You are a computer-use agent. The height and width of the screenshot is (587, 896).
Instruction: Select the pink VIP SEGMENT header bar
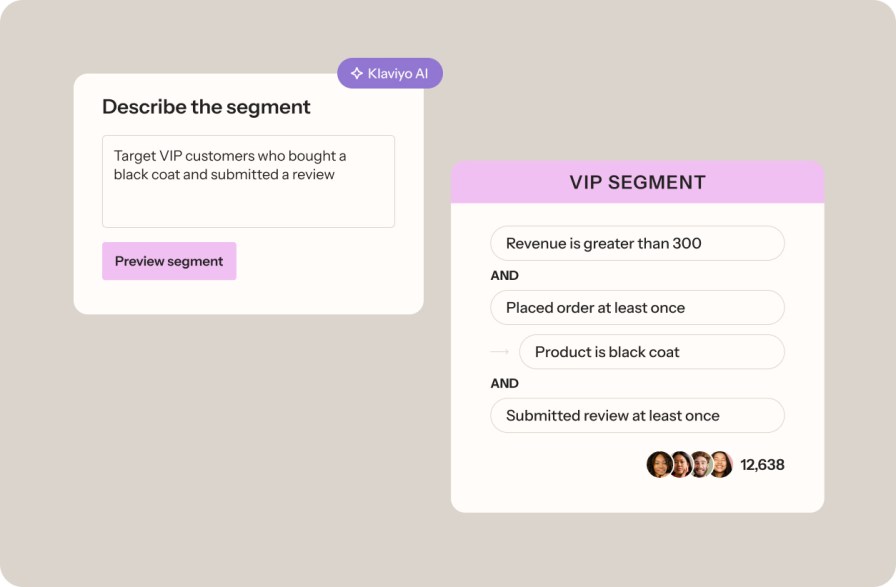tap(637, 182)
